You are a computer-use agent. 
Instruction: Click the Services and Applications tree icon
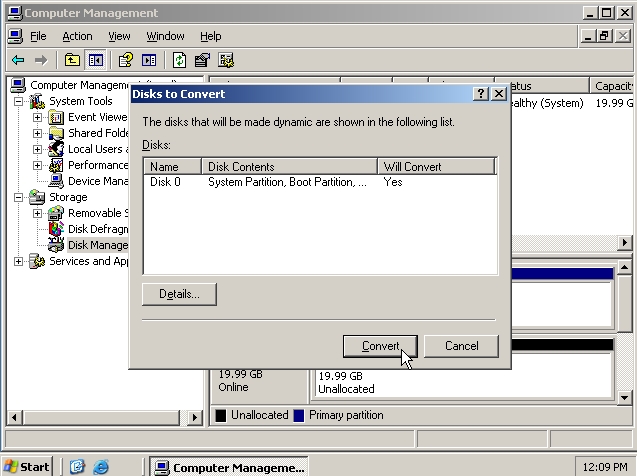(37, 261)
